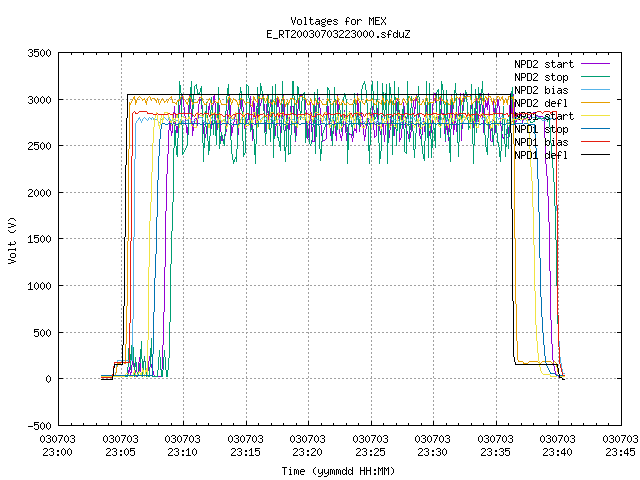Image resolution: width=640 pixels, height=480 pixels.
Task: Click the 23:20 time tick label
Action: coord(307,452)
